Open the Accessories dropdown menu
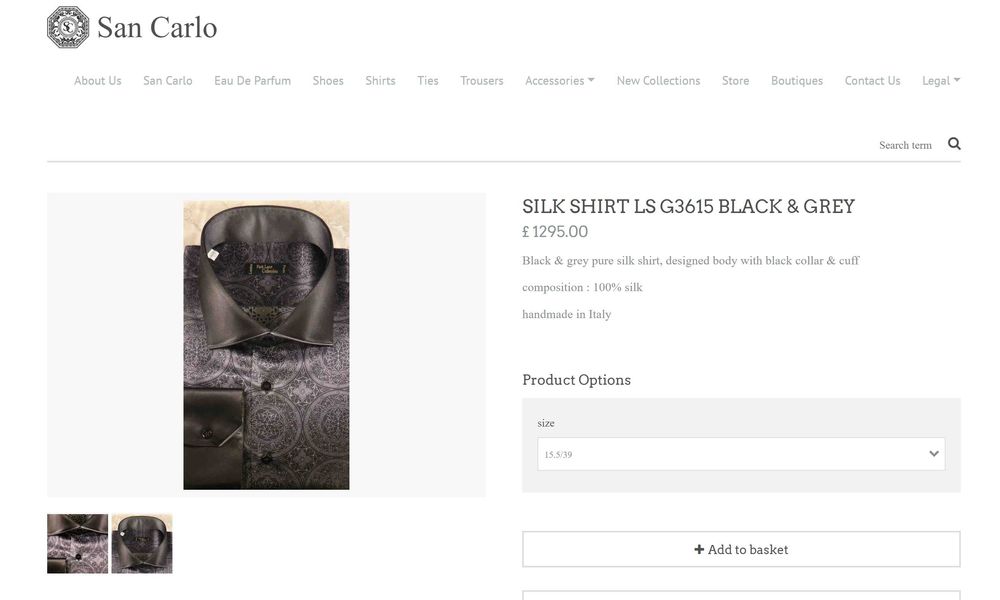 click(559, 81)
